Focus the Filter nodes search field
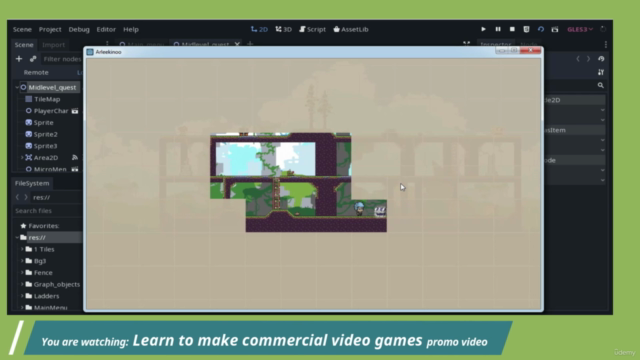Image resolution: width=640 pixels, height=360 pixels. (61, 59)
